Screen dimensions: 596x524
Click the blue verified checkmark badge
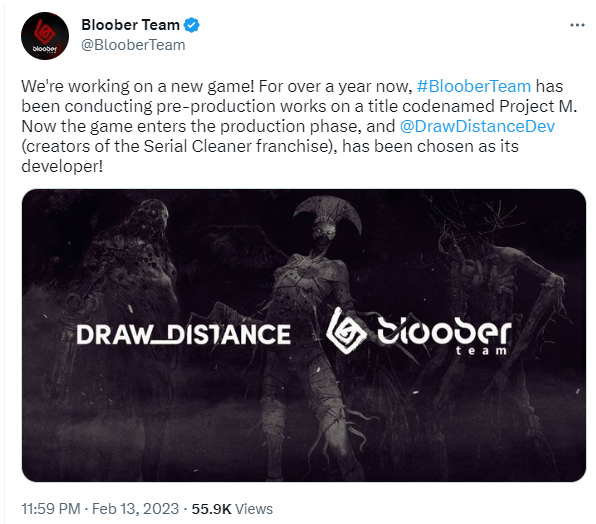point(192,25)
